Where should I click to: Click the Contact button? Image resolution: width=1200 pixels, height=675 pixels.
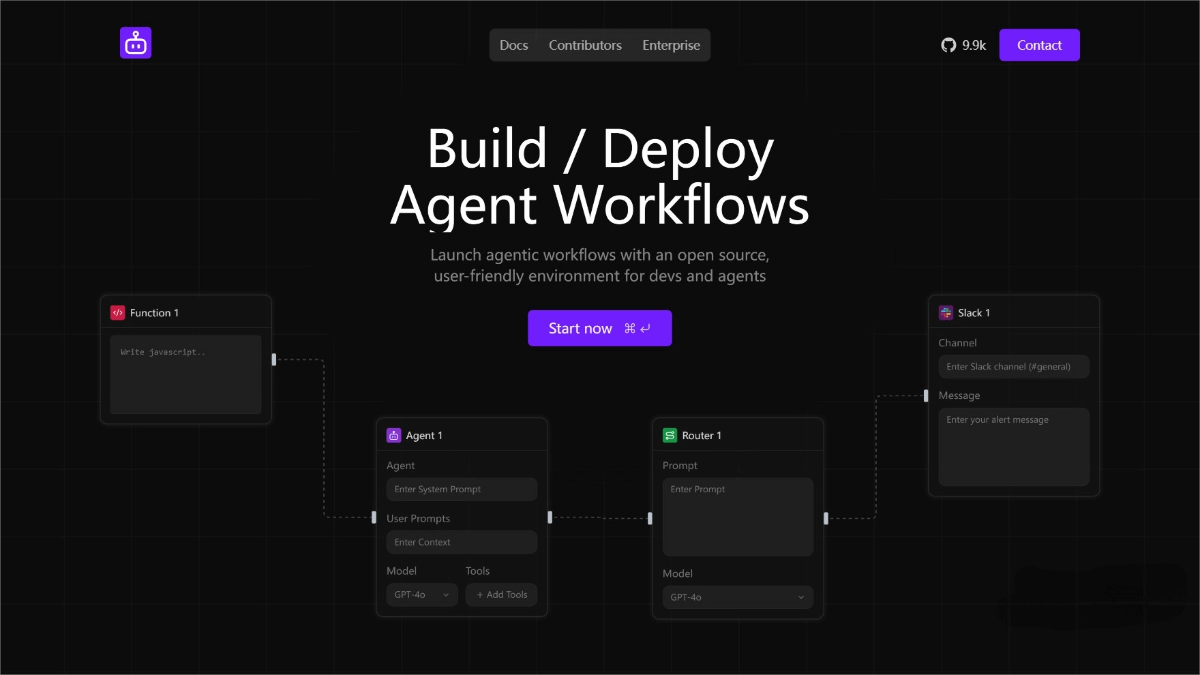(x=1039, y=44)
